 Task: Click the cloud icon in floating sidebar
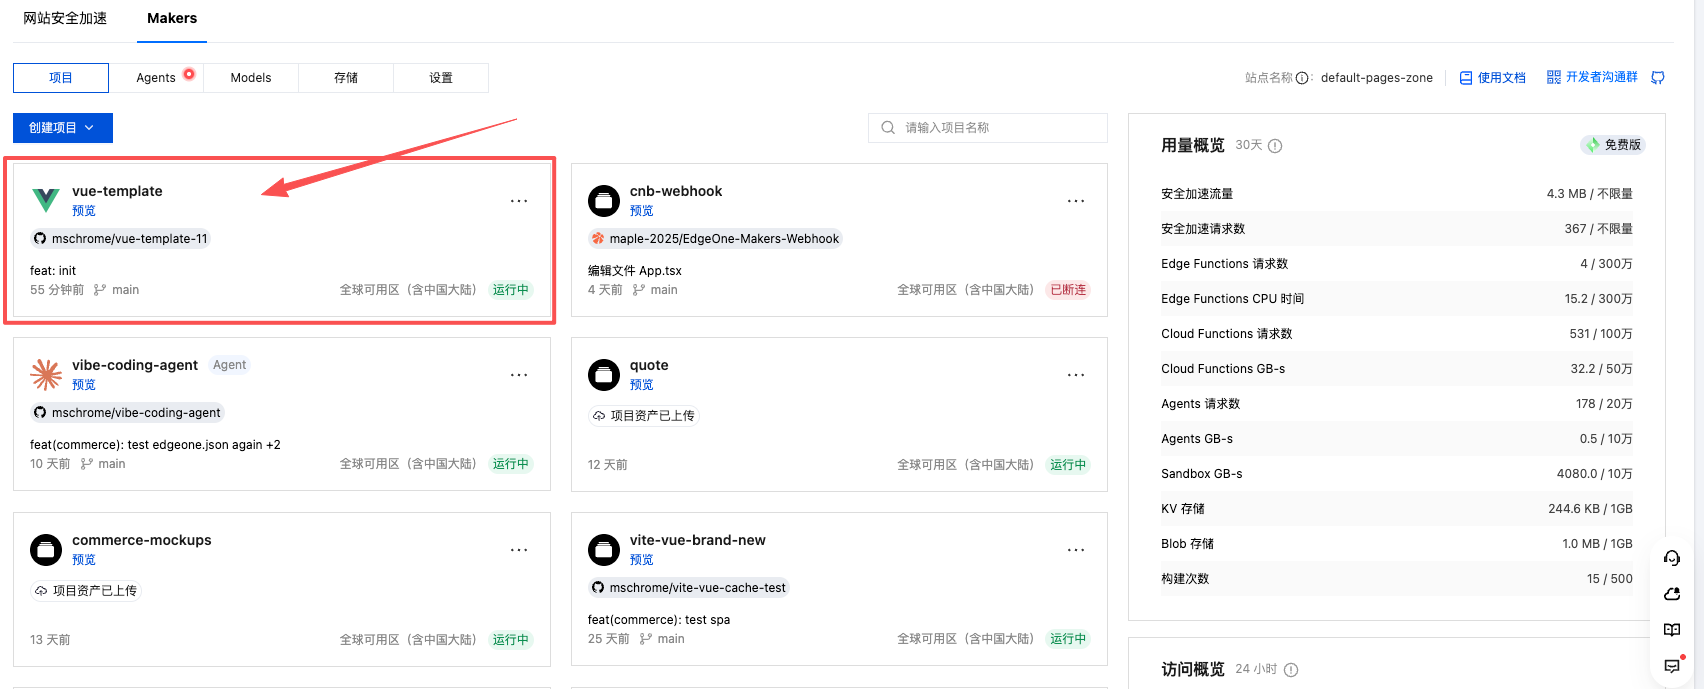1672,594
